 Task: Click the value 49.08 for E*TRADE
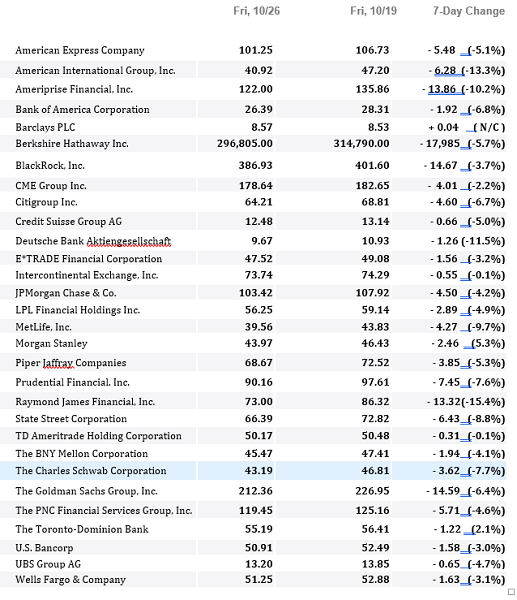click(375, 259)
